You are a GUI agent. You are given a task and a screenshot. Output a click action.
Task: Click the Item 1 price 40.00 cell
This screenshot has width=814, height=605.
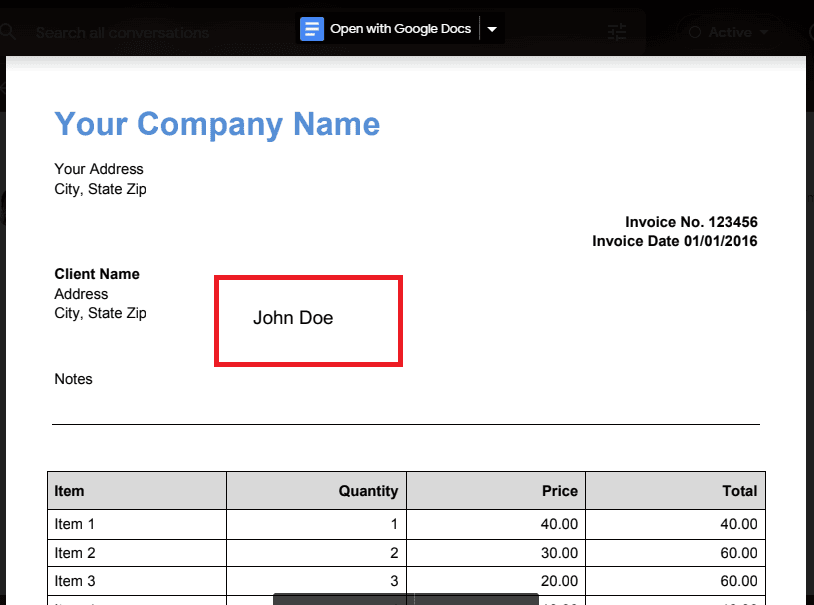496,524
